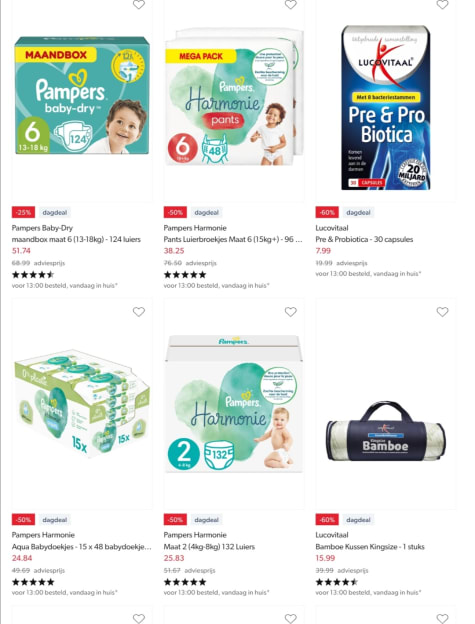Viewport: 475px width, 624px height.
Task: Click the -60% badge on Pre & Probiotica
Action: point(327,213)
